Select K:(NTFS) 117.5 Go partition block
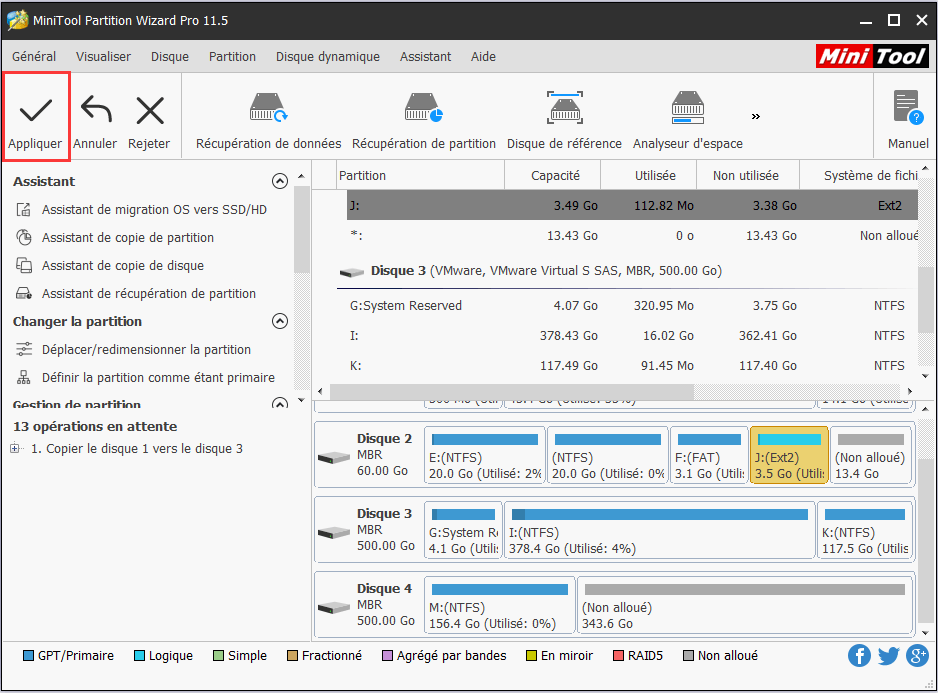 pyautogui.click(x=865, y=530)
